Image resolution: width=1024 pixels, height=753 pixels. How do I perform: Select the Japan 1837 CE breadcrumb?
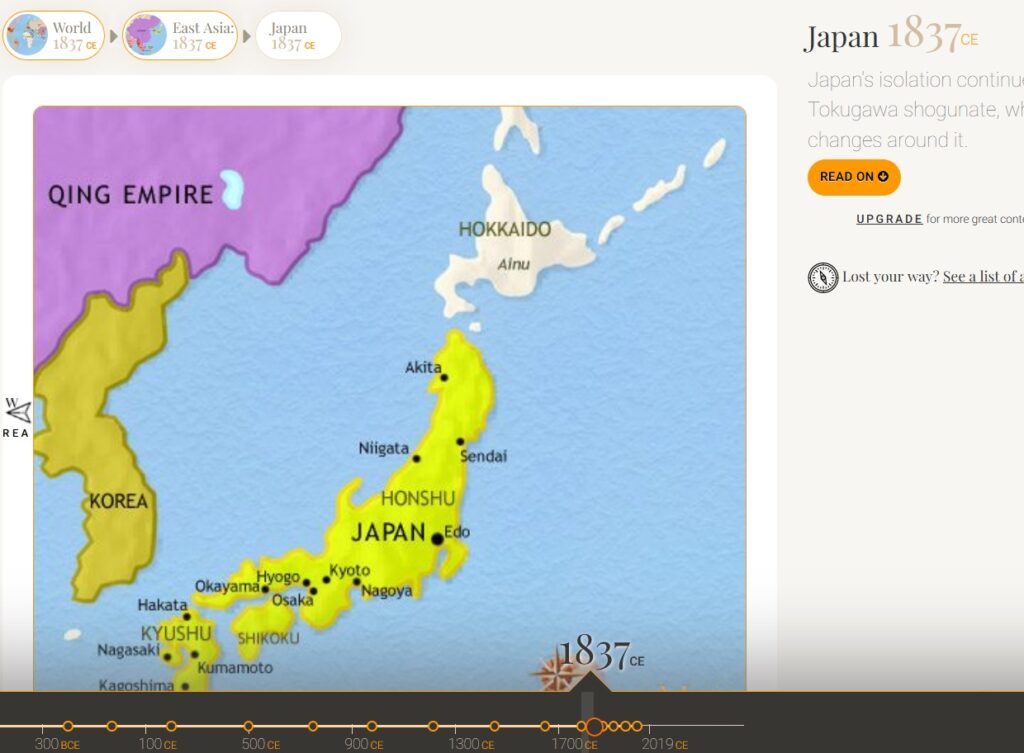[297, 36]
